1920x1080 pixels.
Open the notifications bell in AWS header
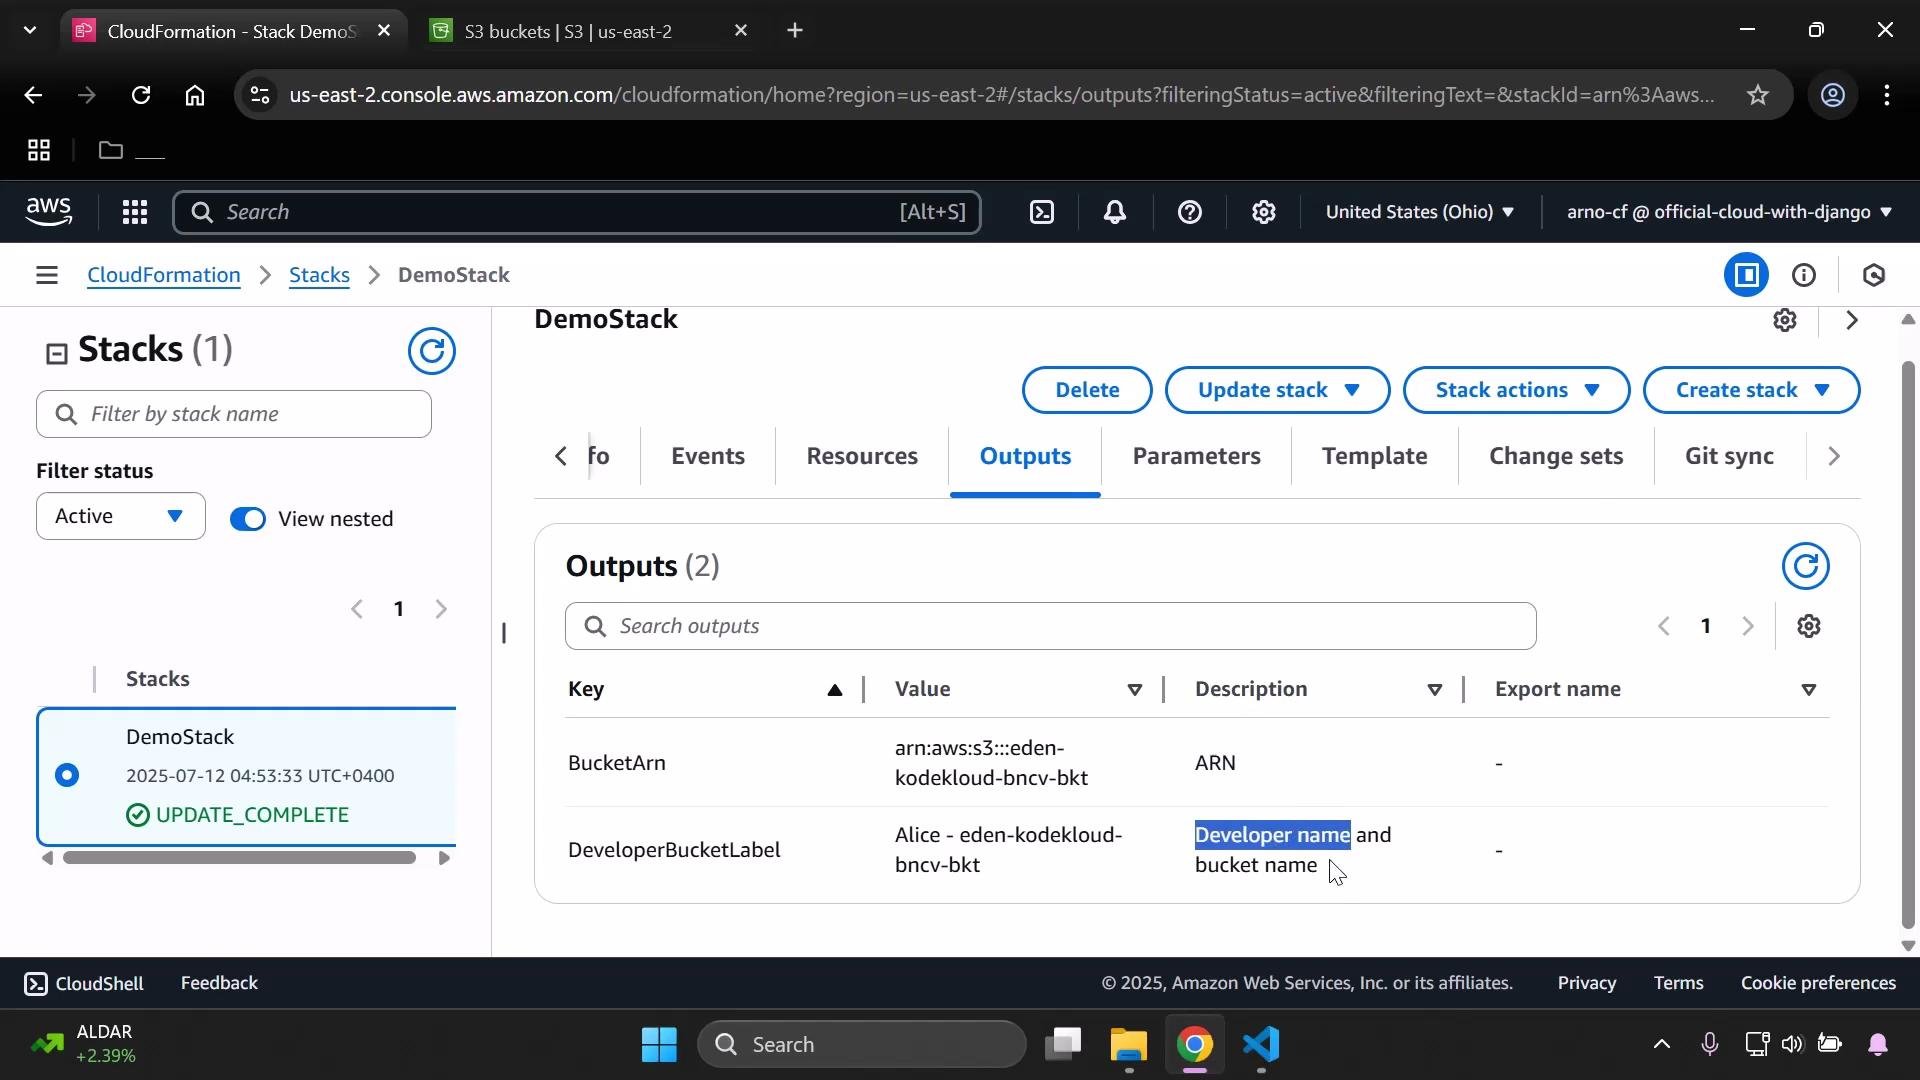pyautogui.click(x=1115, y=212)
